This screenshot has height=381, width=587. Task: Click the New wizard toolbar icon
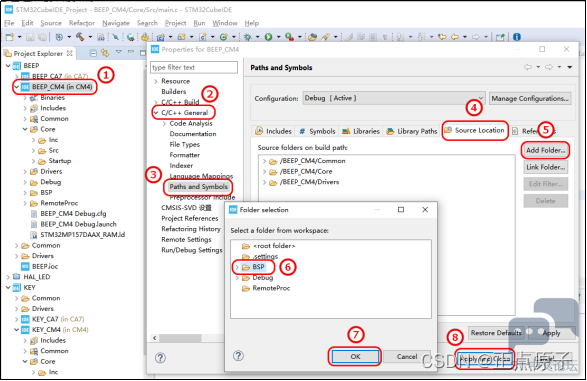tap(10, 37)
